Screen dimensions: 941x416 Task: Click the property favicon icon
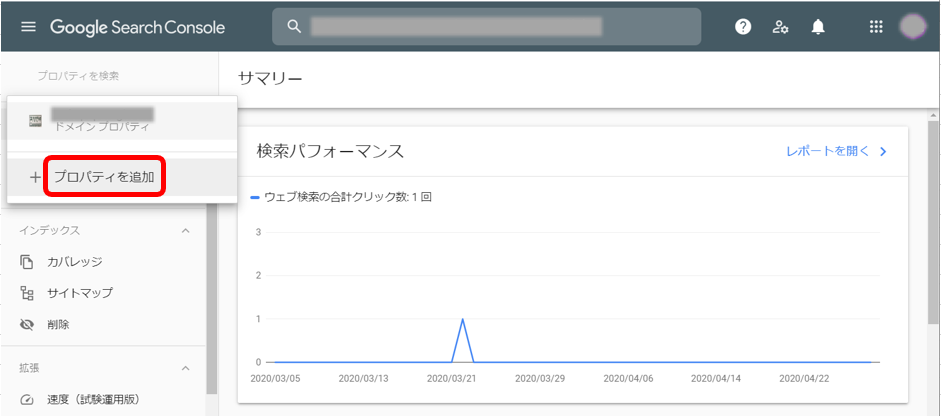pyautogui.click(x=35, y=121)
